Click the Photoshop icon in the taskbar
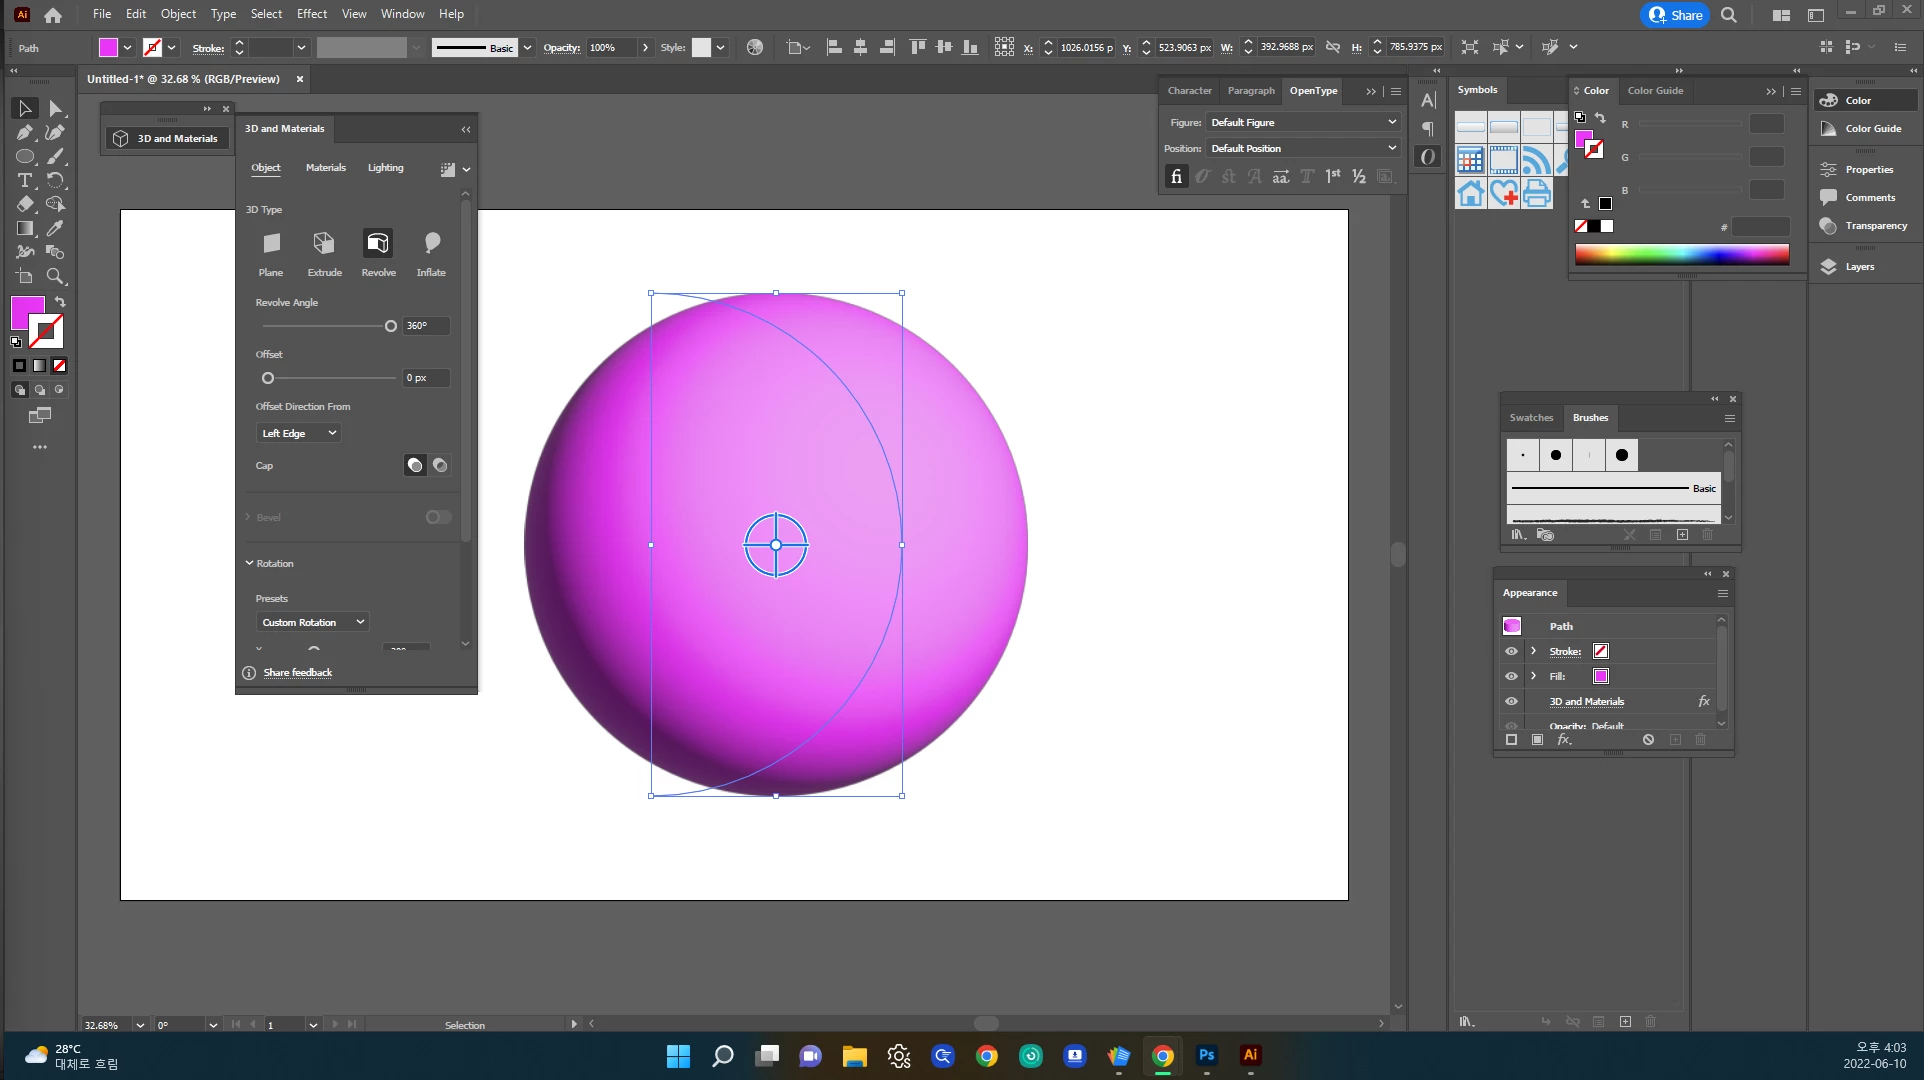This screenshot has height=1080, width=1924. click(x=1206, y=1056)
